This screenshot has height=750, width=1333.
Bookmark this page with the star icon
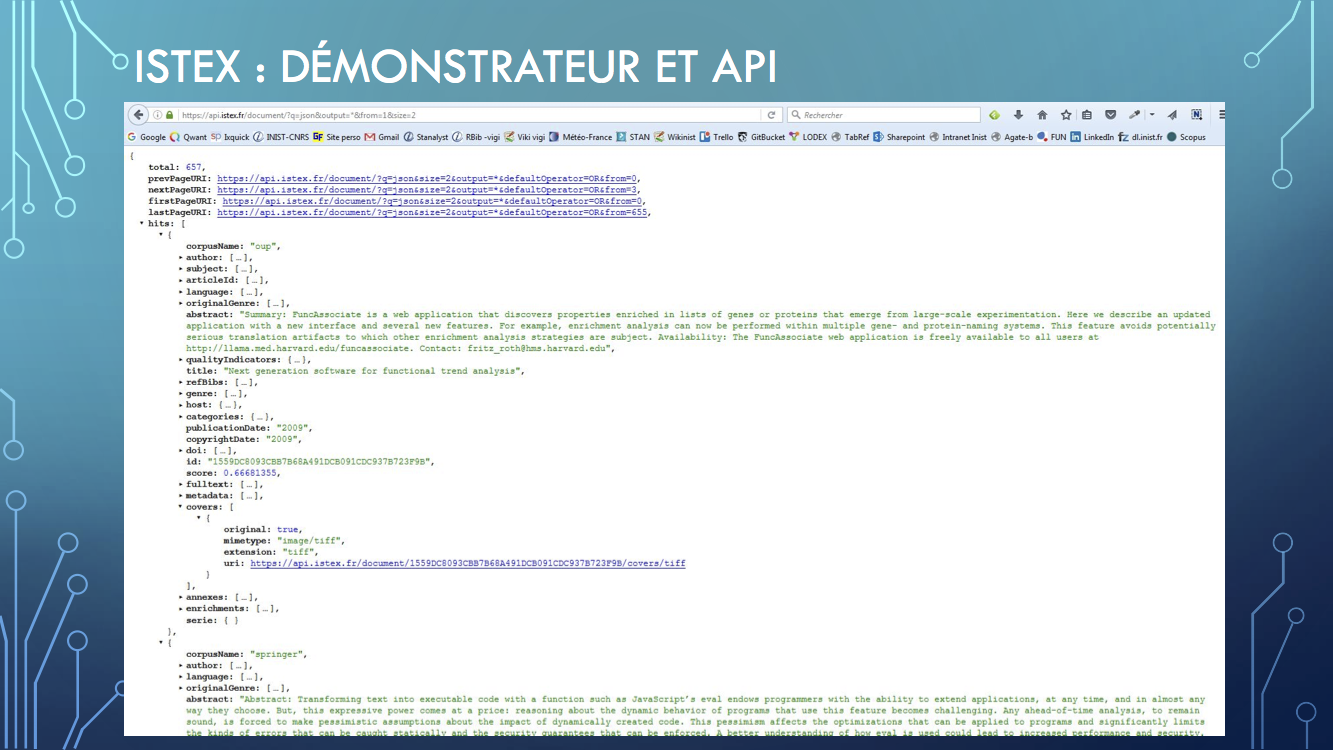(x=1066, y=114)
